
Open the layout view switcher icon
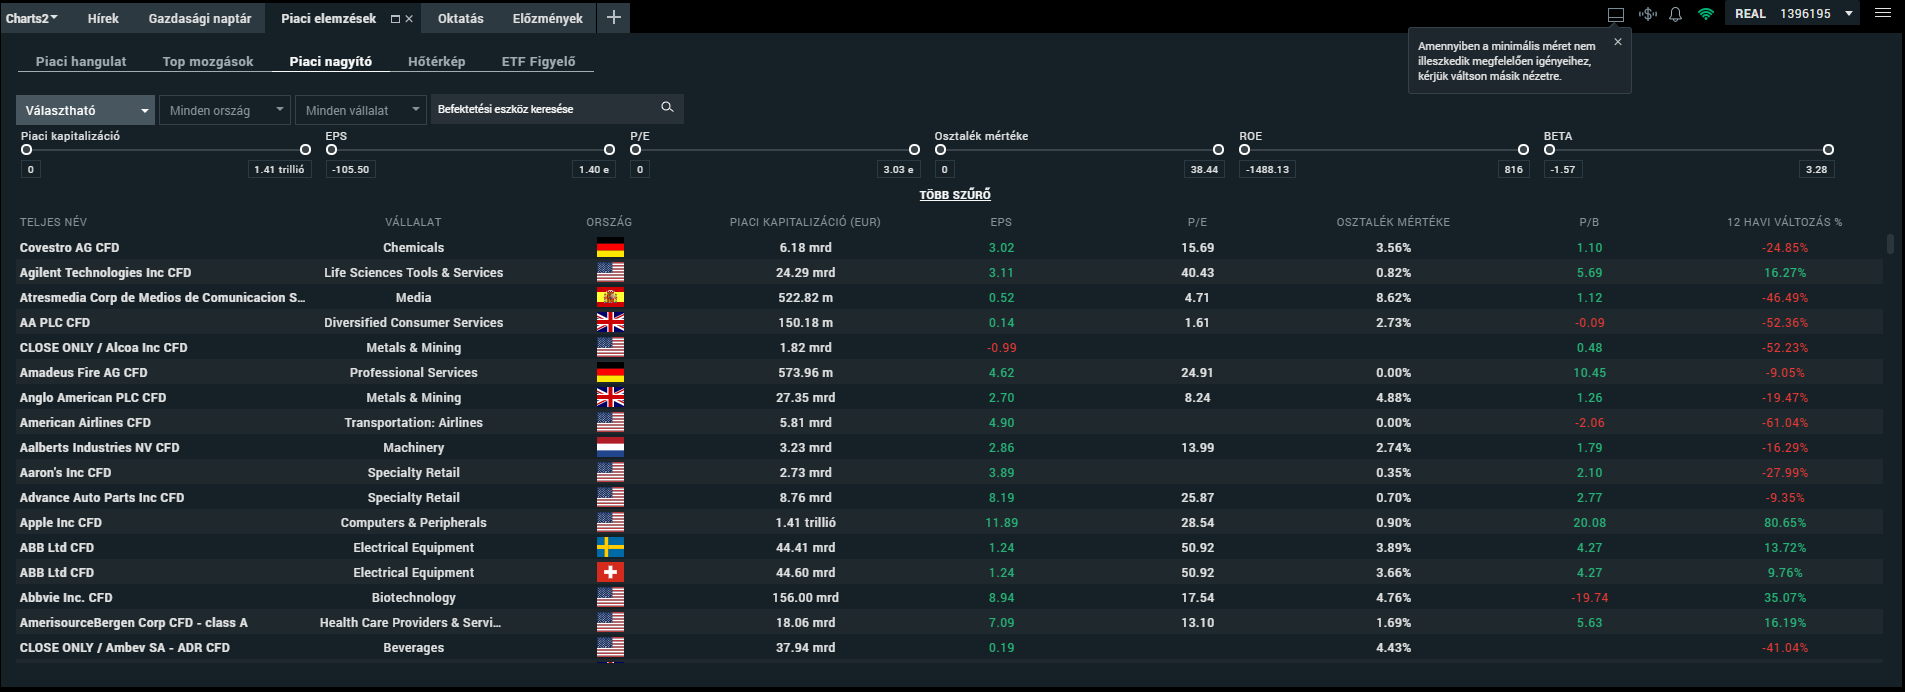point(1615,14)
